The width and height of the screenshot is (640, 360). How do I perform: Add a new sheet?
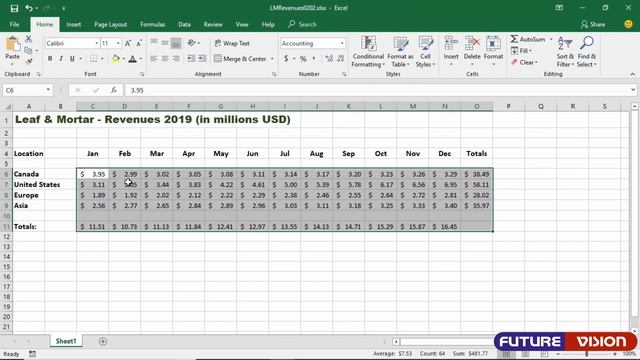pos(103,341)
